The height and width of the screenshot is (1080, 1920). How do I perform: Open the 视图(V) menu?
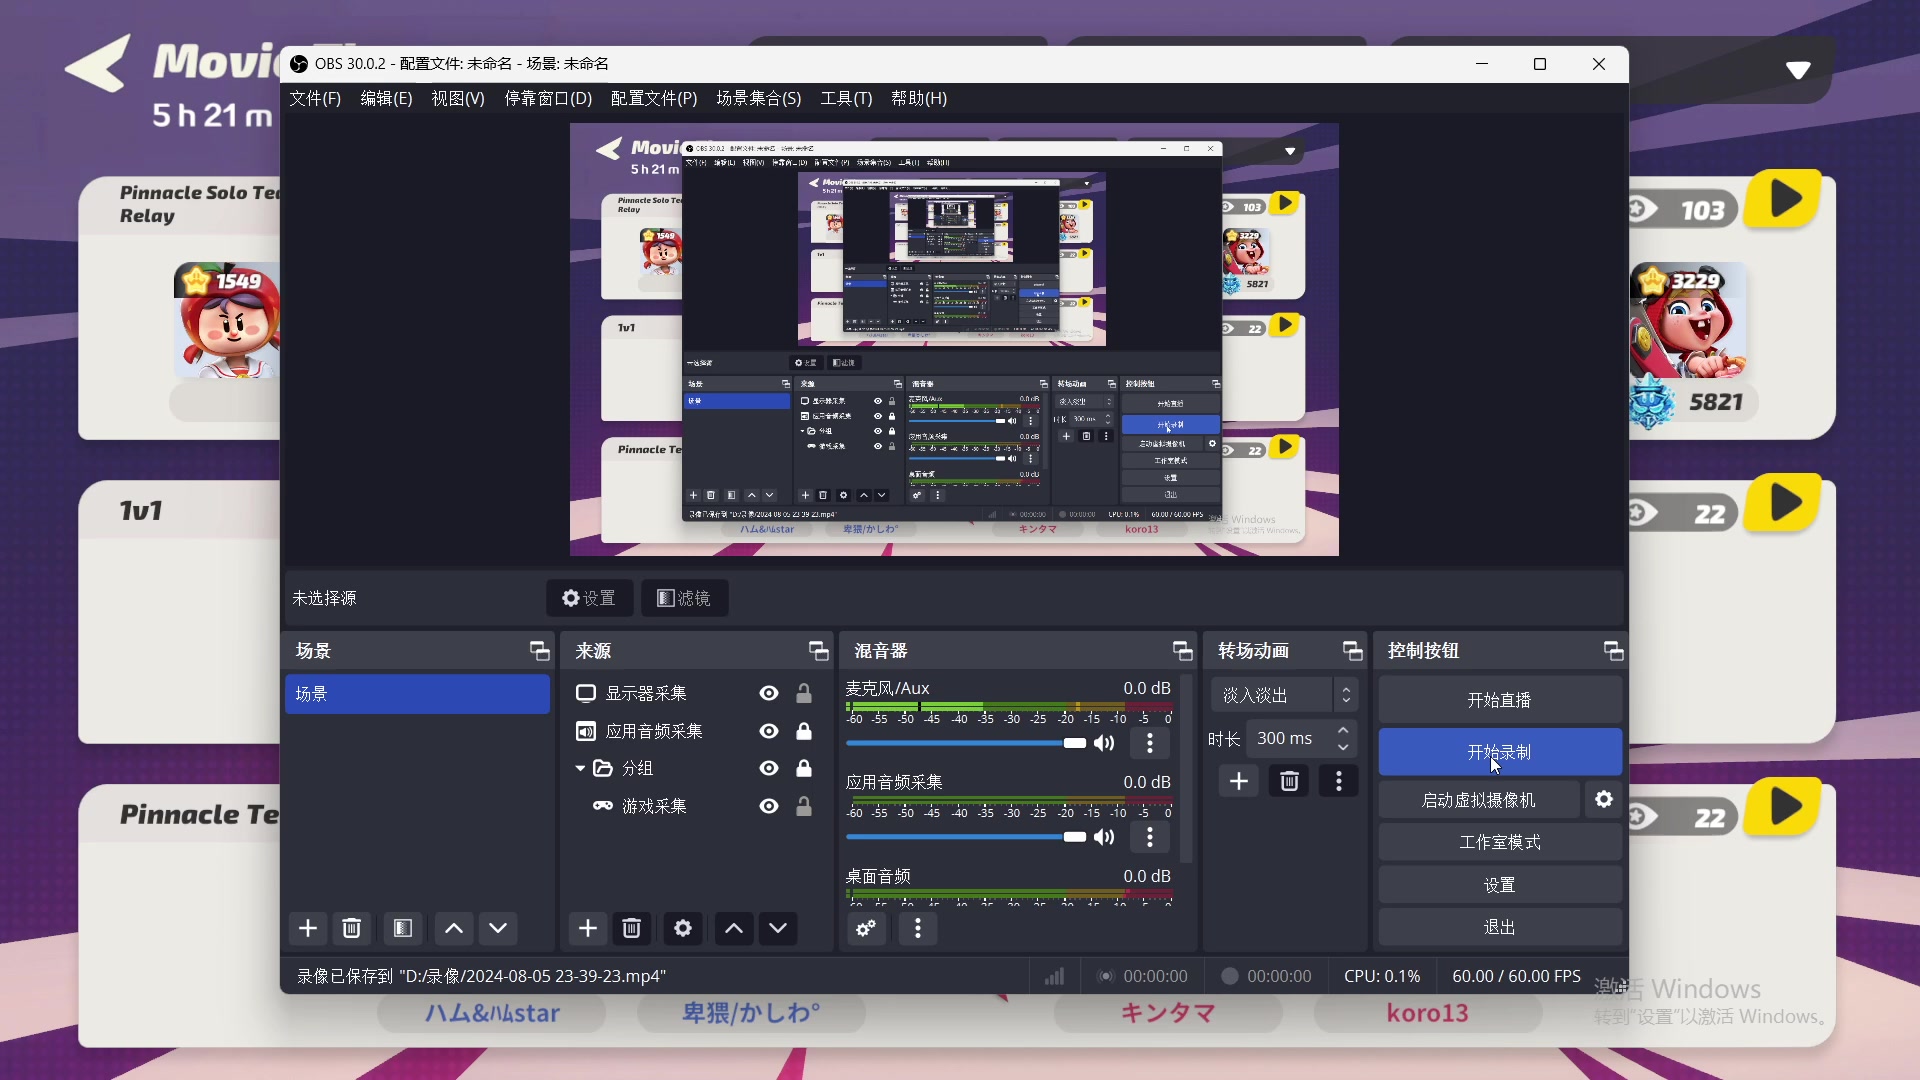(x=458, y=98)
